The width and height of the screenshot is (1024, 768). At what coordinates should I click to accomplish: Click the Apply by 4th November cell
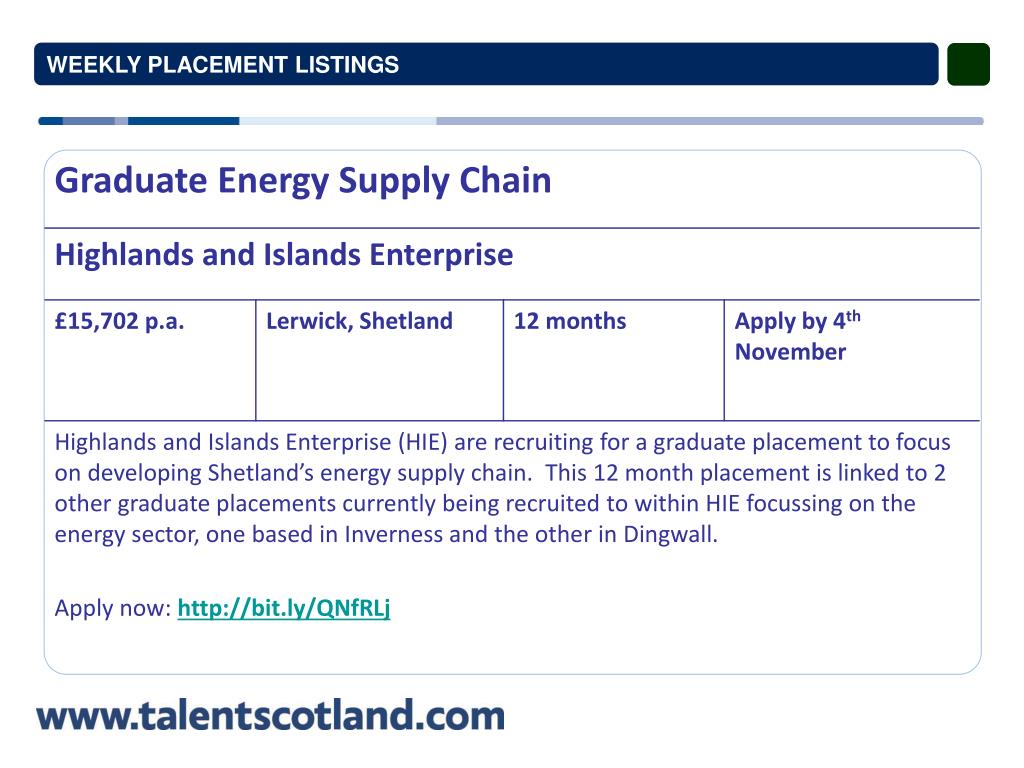[x=852, y=360]
